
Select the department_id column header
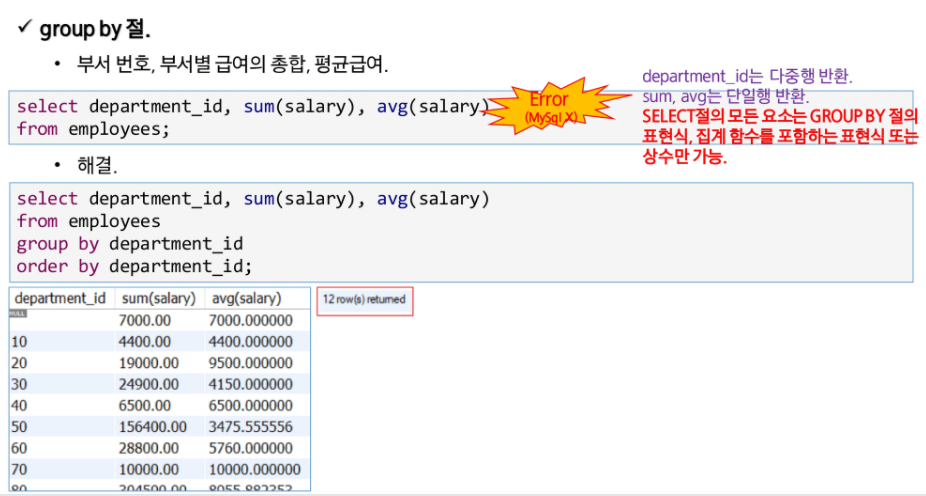point(61,299)
